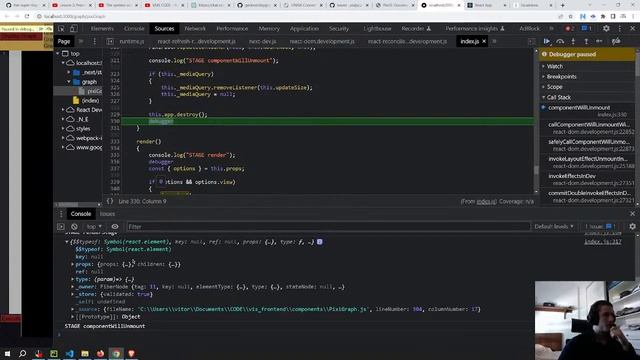Click the Step debugger button
The height and width of the screenshot is (360, 640).
point(599,41)
